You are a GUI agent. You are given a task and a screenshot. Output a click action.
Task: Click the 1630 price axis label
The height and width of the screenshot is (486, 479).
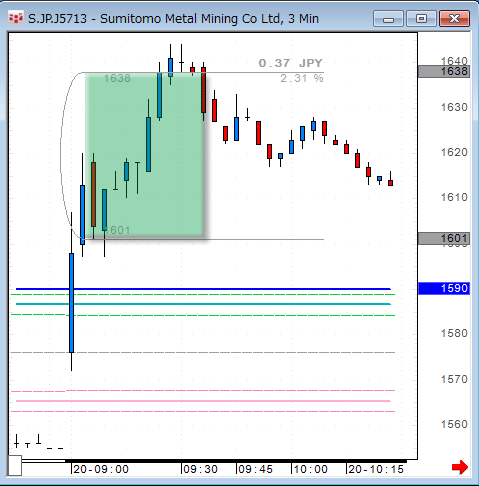(454, 107)
